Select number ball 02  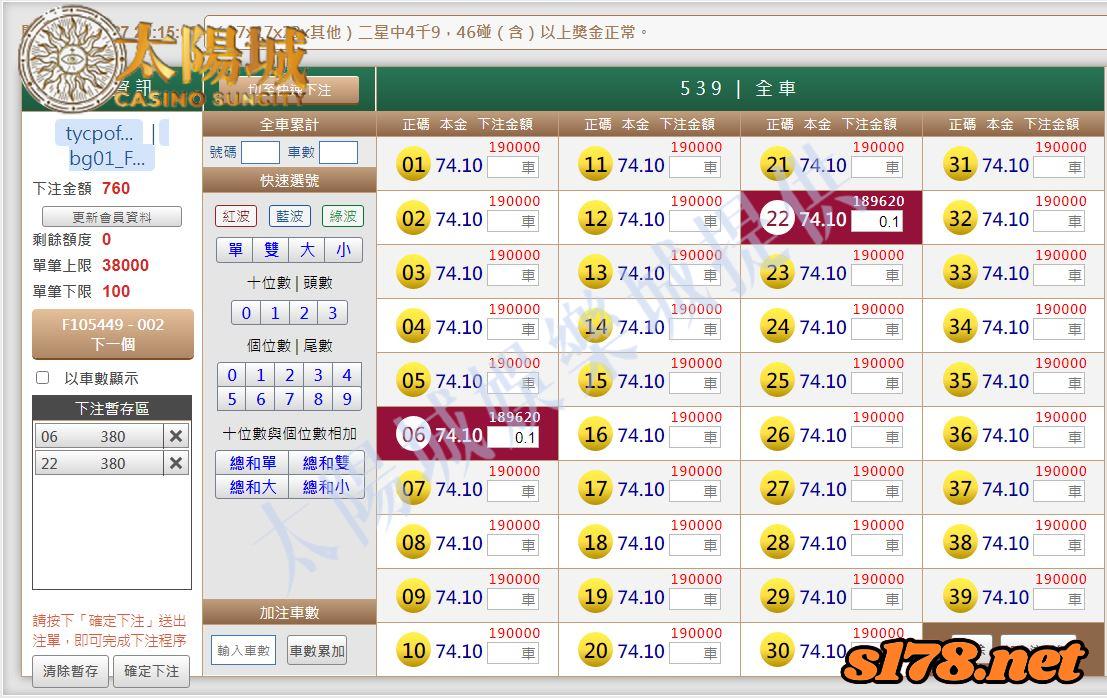tap(414, 219)
